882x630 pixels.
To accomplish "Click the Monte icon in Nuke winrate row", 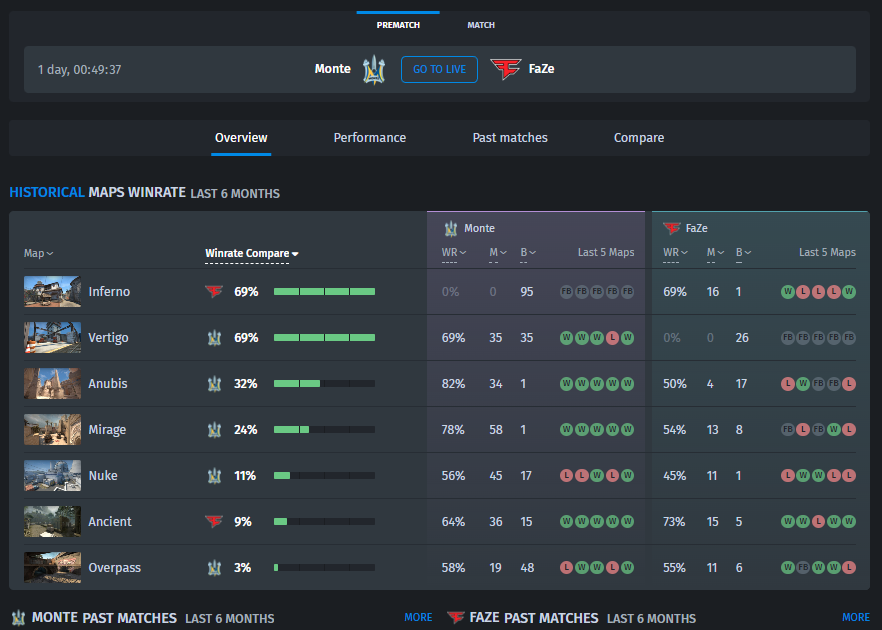I will (x=214, y=476).
